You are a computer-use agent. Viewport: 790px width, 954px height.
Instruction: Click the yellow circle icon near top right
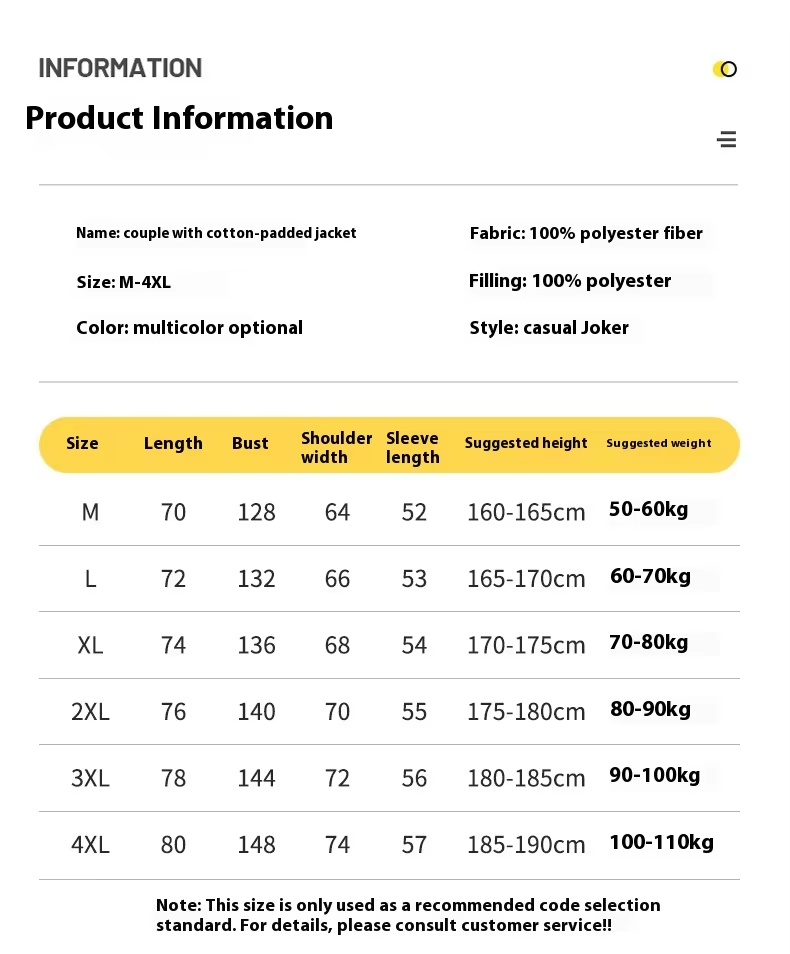pyautogui.click(x=725, y=69)
